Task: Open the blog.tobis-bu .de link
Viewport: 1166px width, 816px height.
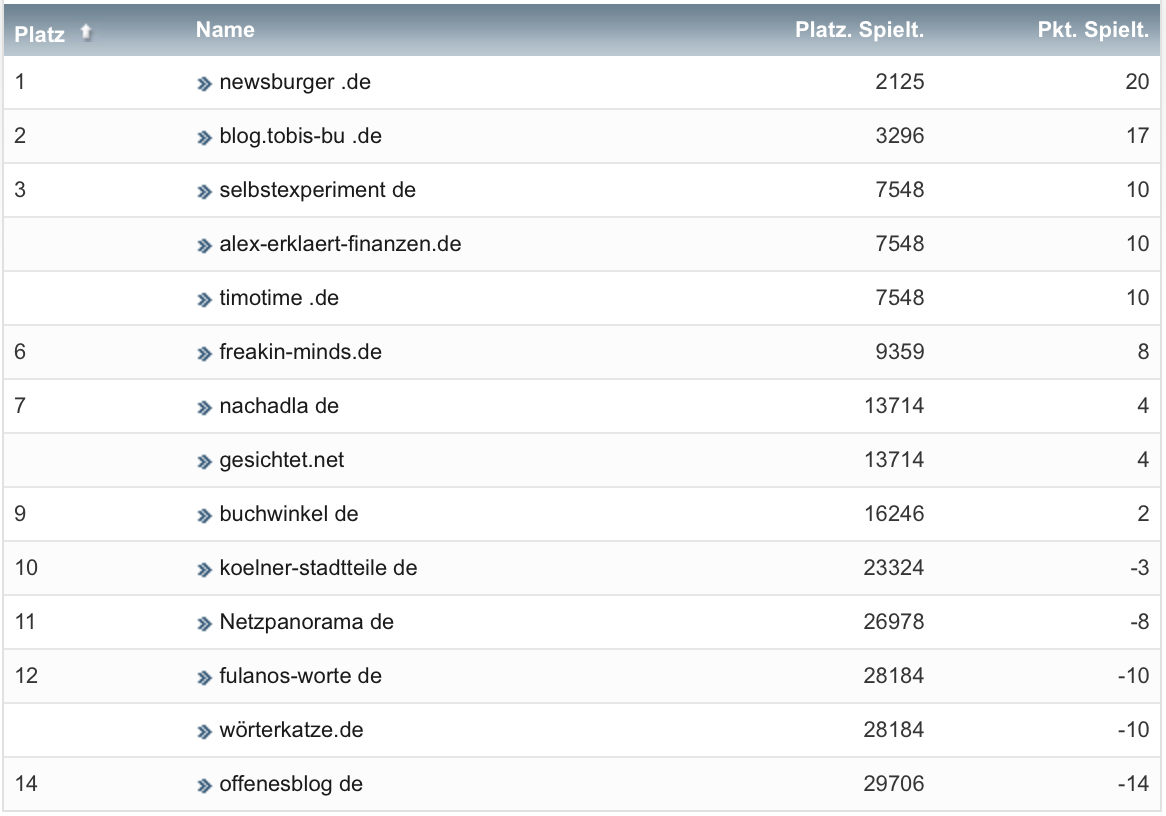Action: (x=300, y=136)
